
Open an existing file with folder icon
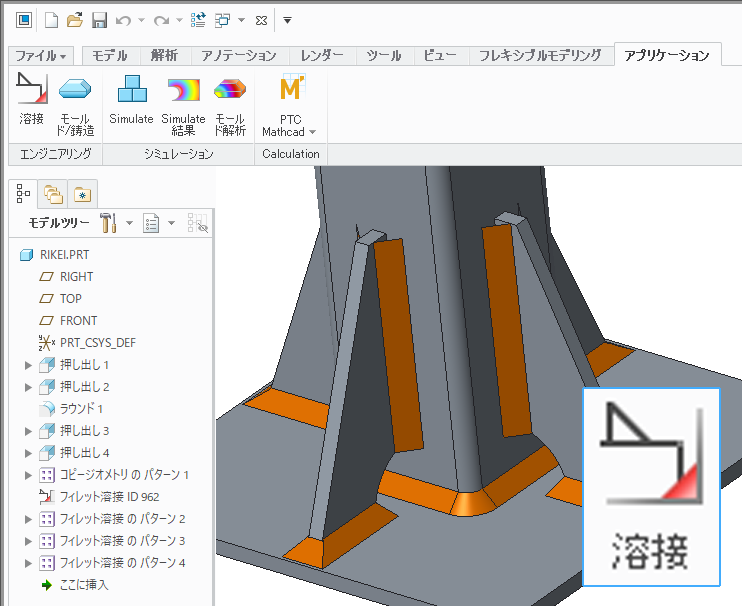coord(75,20)
